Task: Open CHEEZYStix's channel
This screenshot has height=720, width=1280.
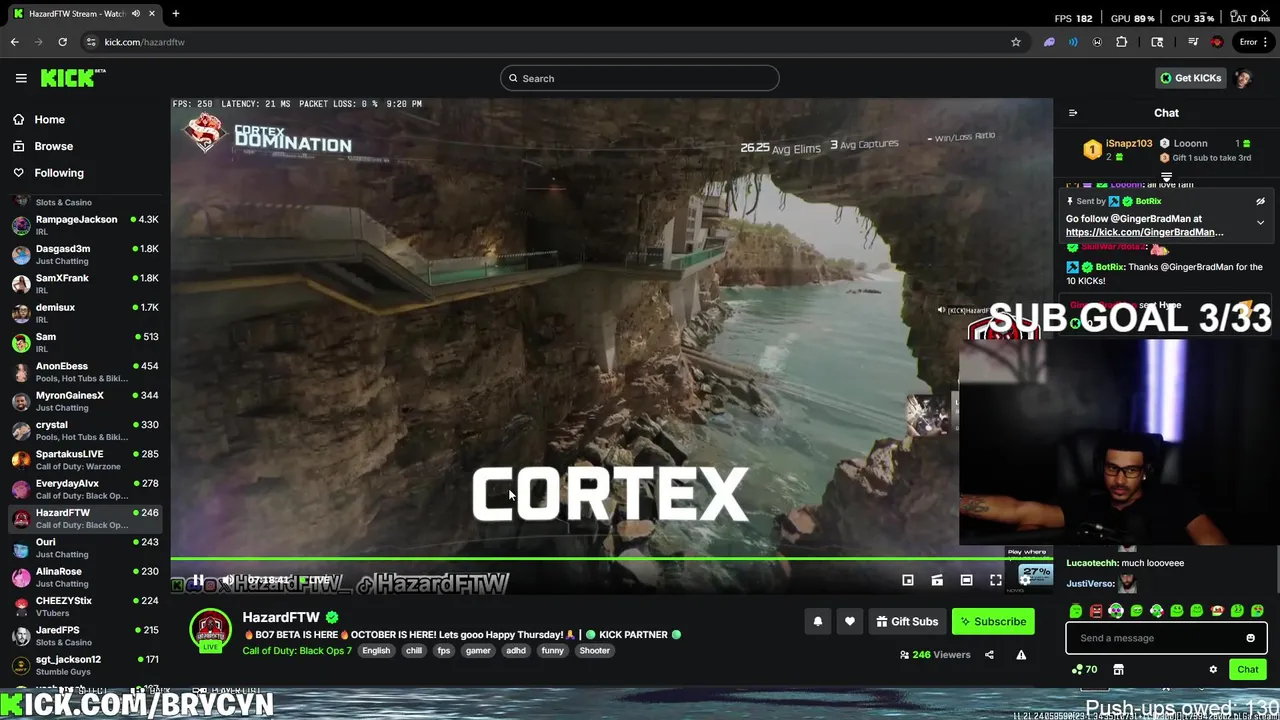Action: tap(85, 607)
